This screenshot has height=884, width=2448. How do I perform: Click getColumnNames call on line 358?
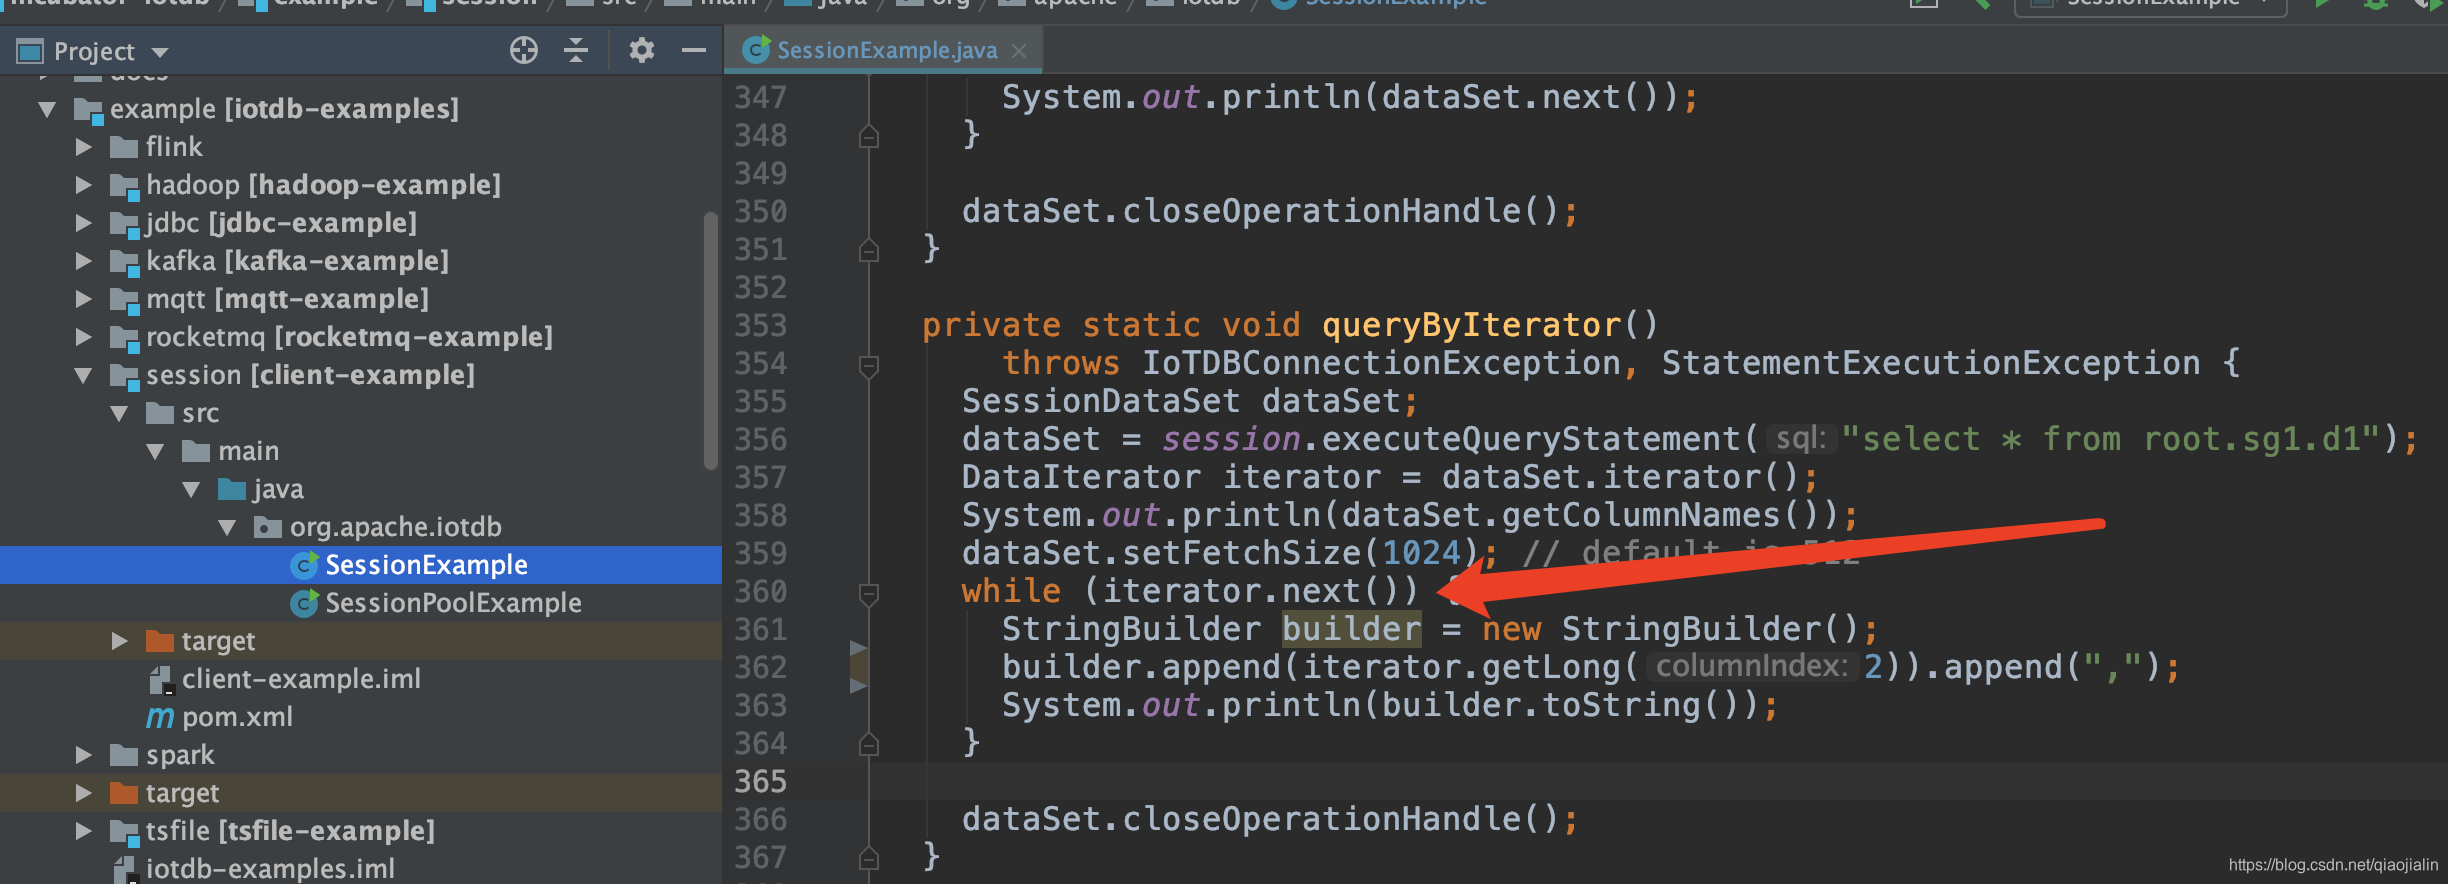pos(1641,515)
